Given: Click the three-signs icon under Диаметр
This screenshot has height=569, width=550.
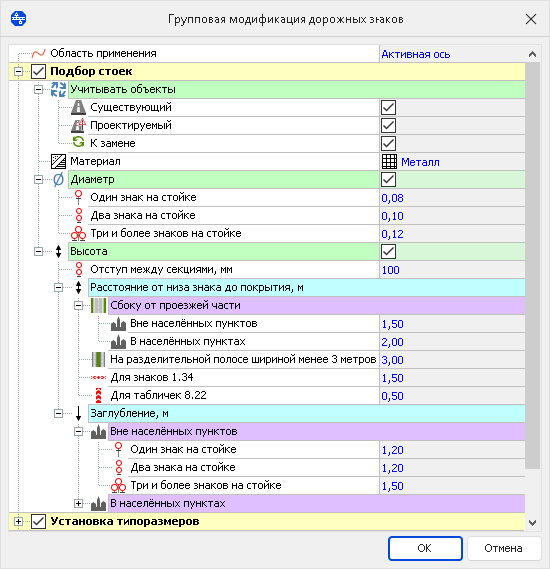Looking at the screenshot, I should (78, 233).
